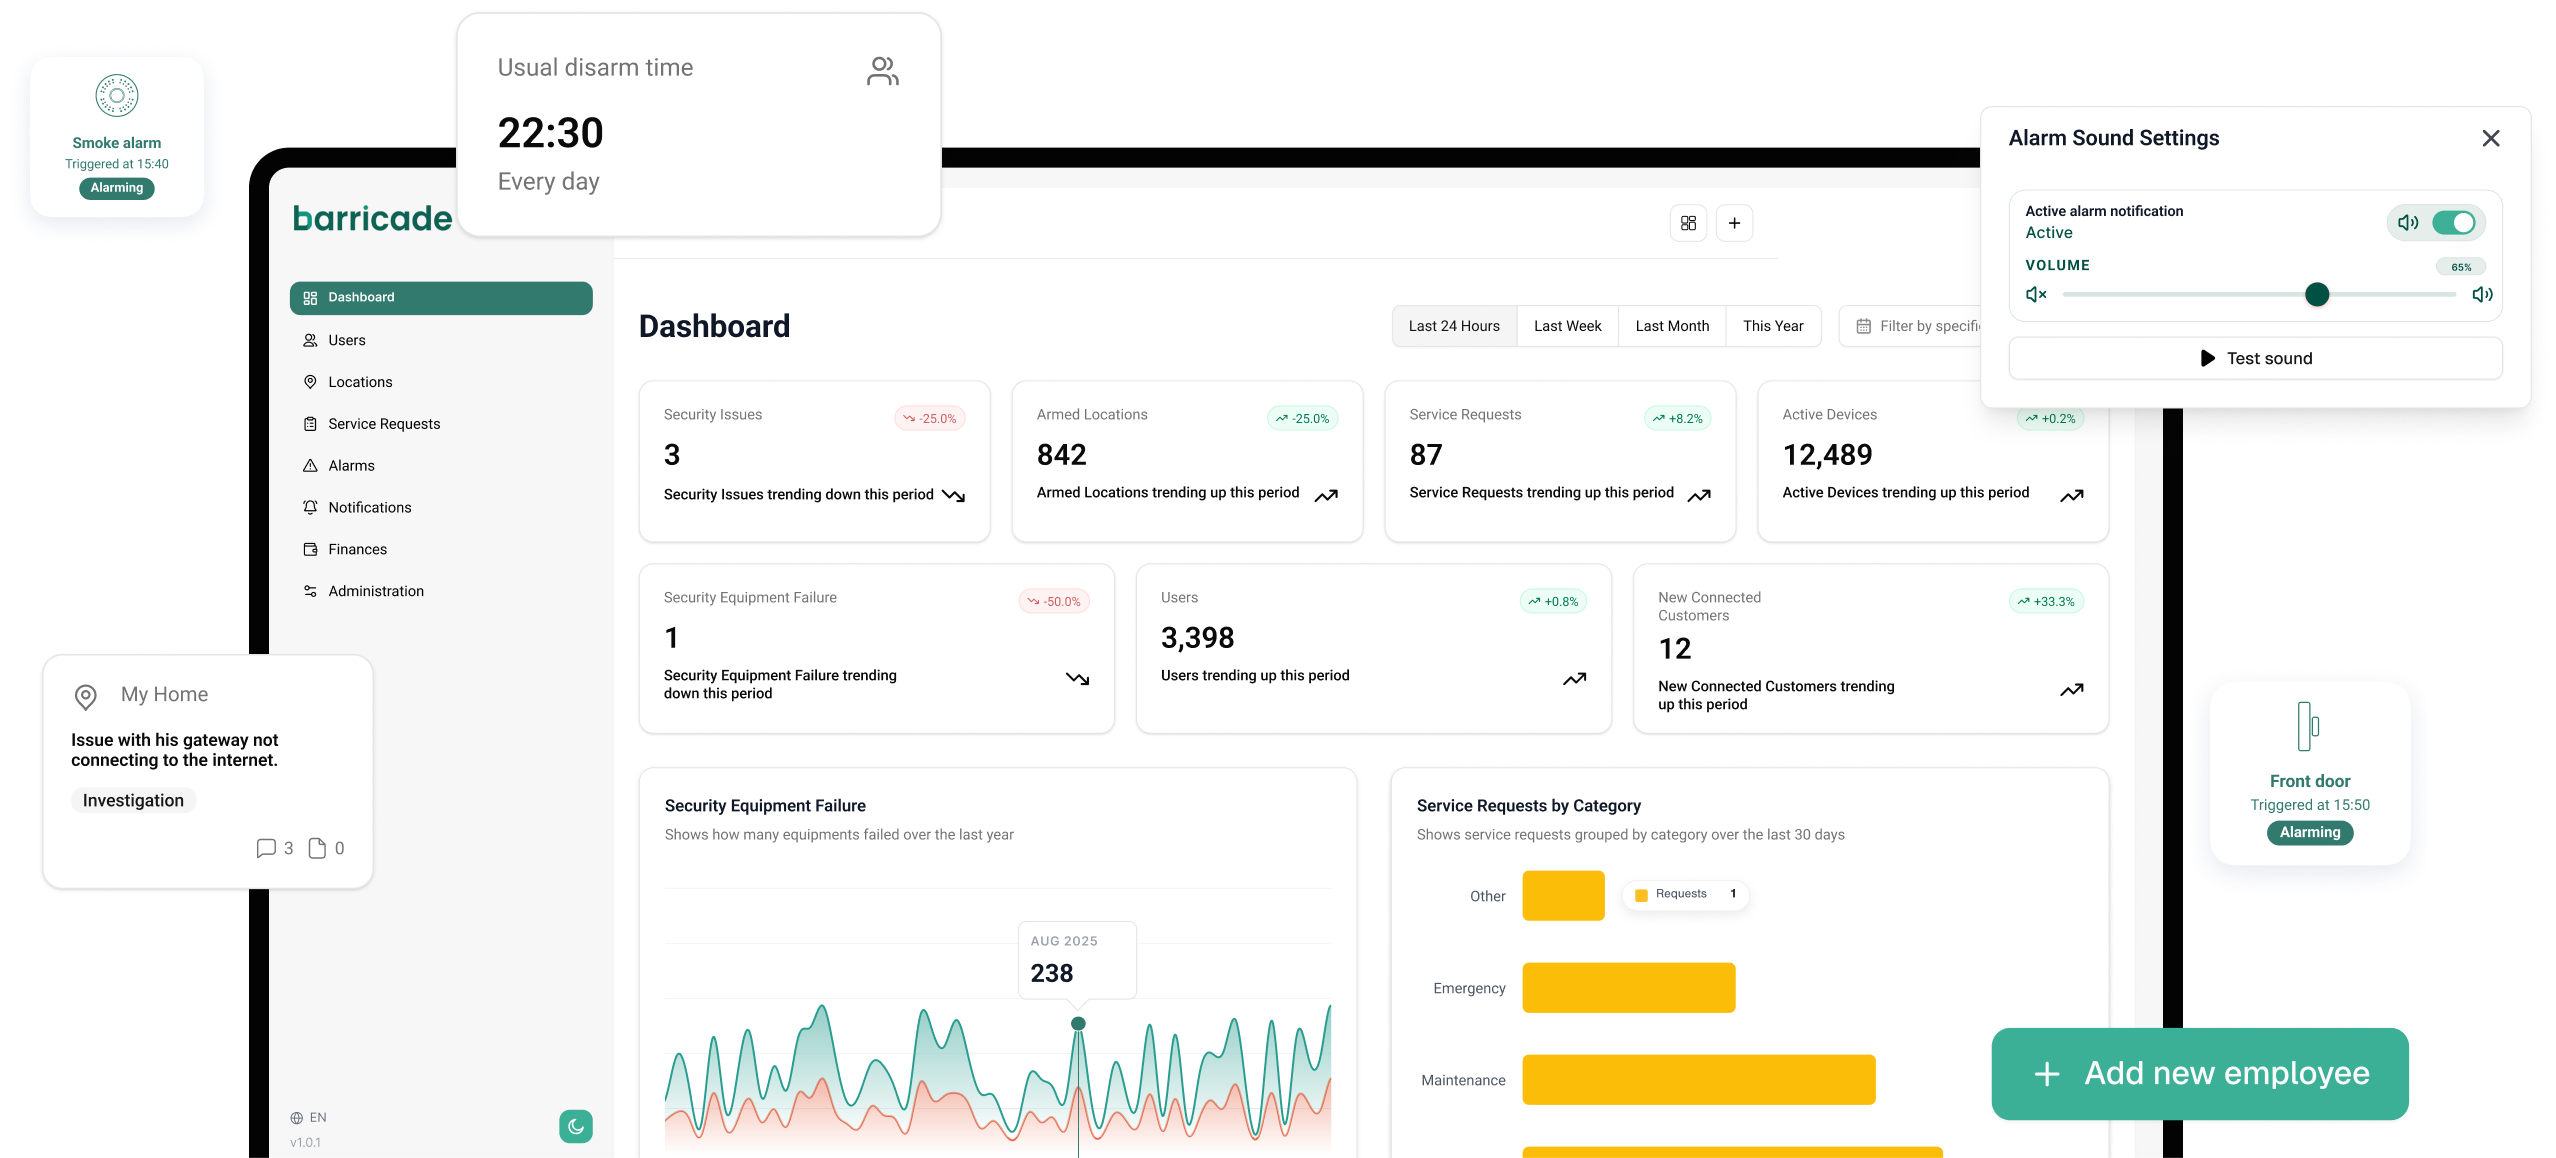Click the 22:30 disarm time value
2556x1158 pixels.
pyautogui.click(x=551, y=133)
